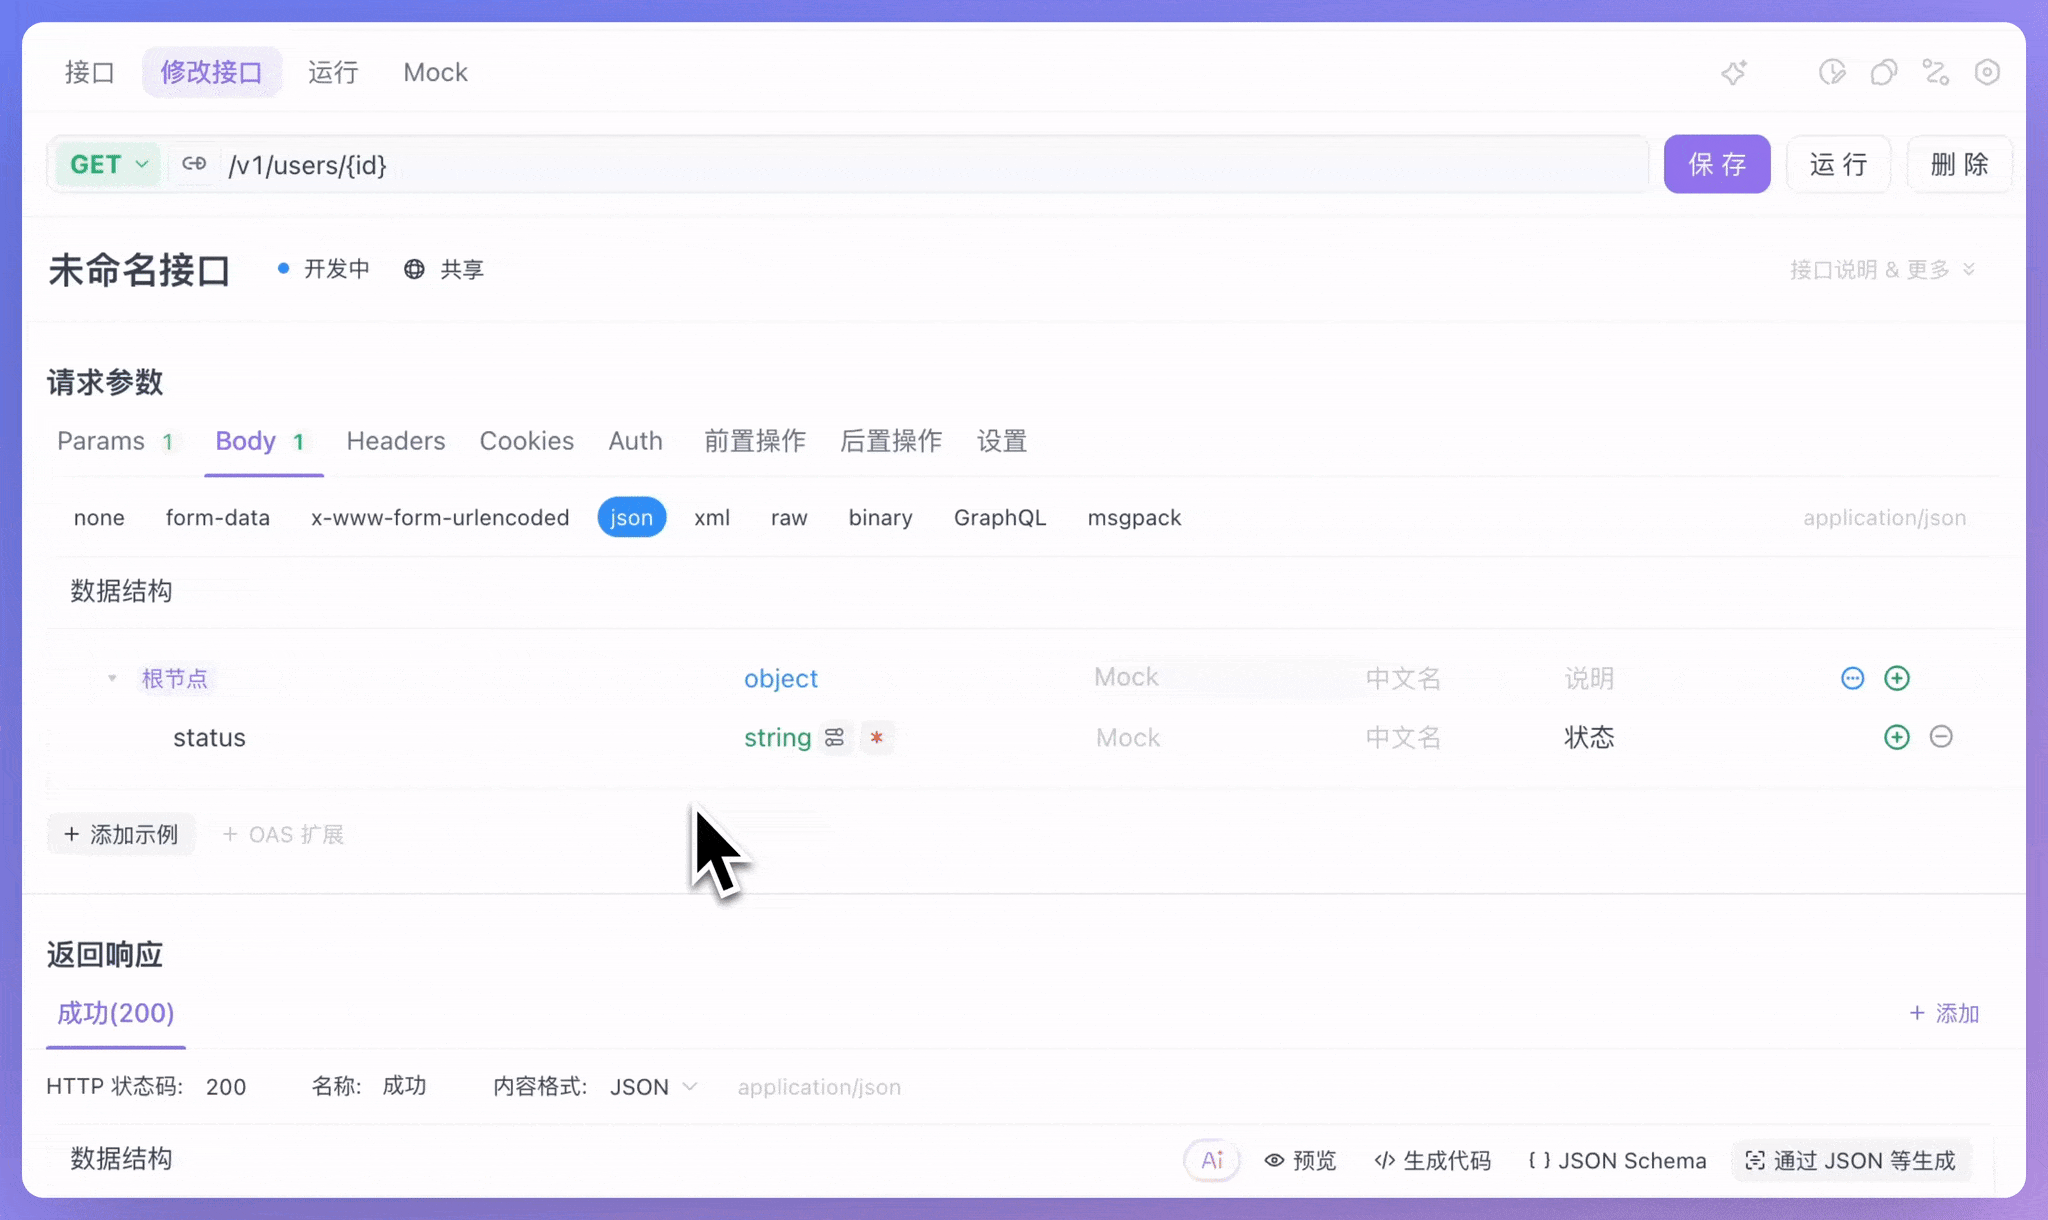The width and height of the screenshot is (2048, 1220).
Task: Click the settings hexagon icon at top right
Action: click(x=1987, y=72)
